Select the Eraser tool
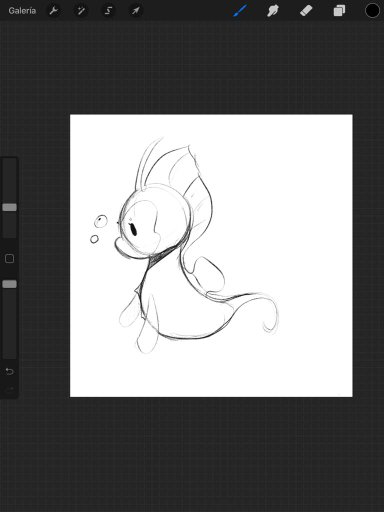This screenshot has width=384, height=512. click(306, 11)
